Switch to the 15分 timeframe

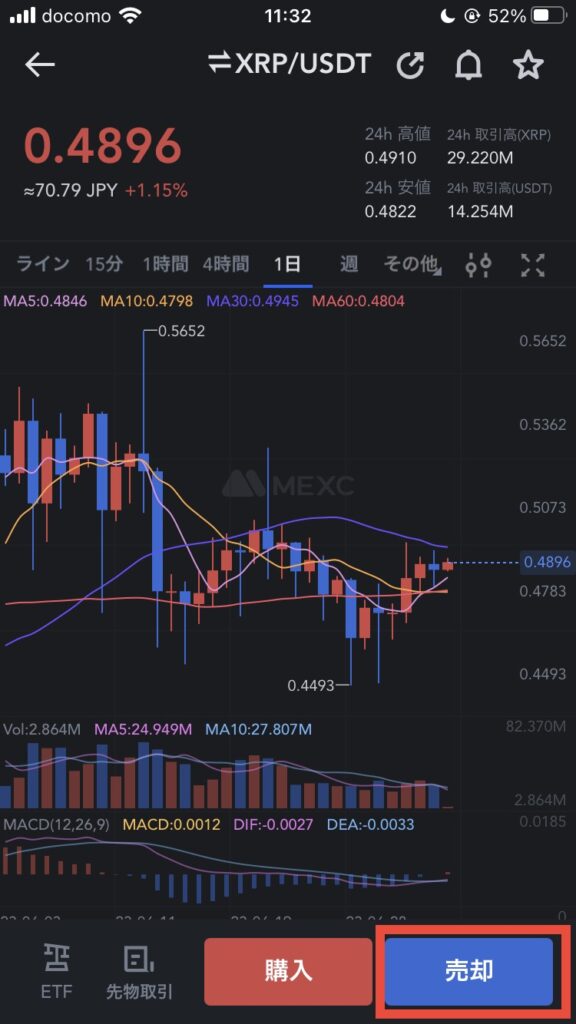click(104, 264)
